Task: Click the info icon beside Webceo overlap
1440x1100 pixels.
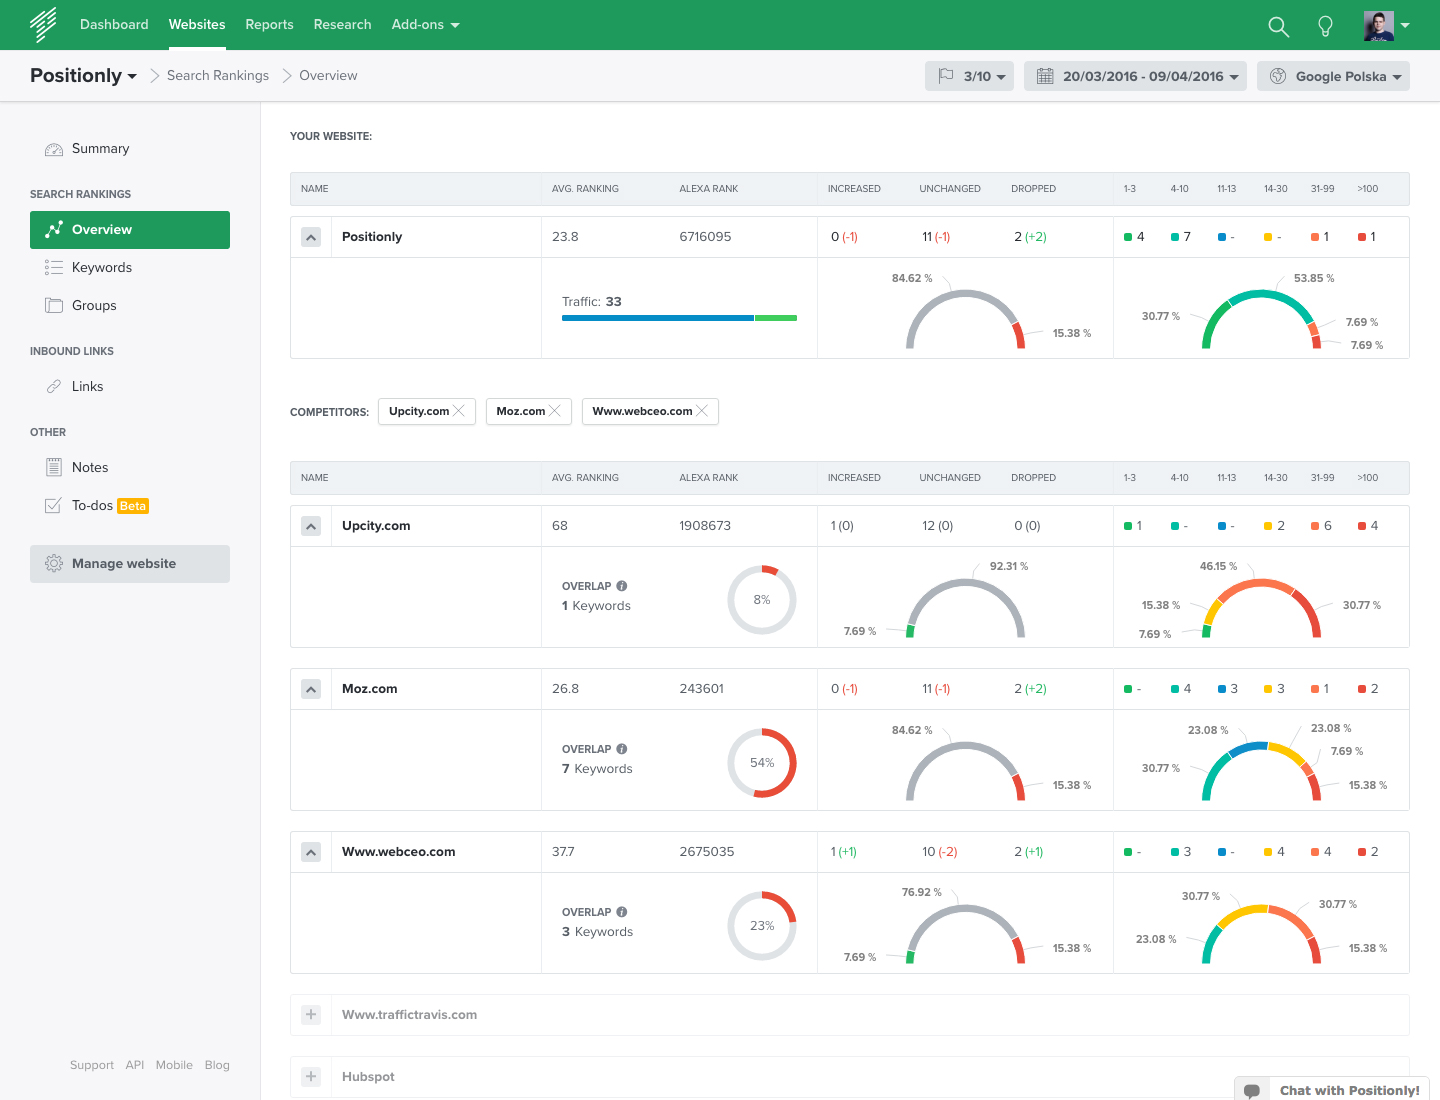Action: 622,912
